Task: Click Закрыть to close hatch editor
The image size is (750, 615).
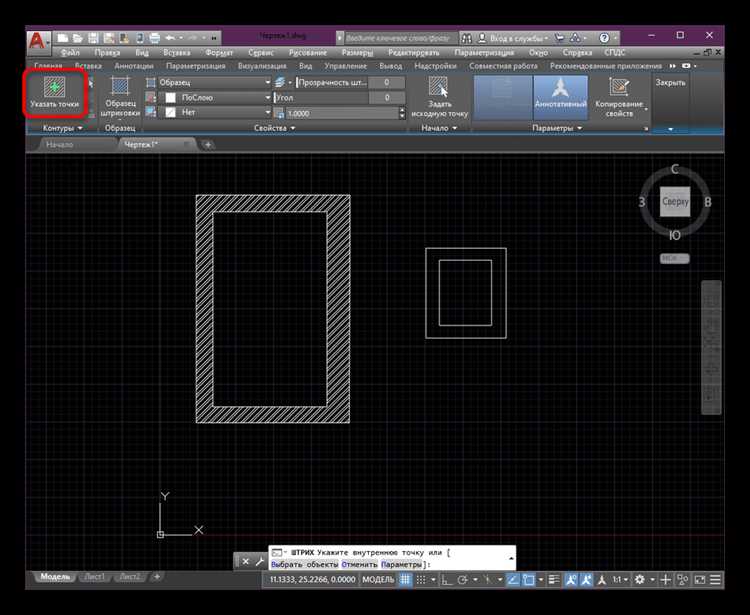Action: click(x=670, y=82)
